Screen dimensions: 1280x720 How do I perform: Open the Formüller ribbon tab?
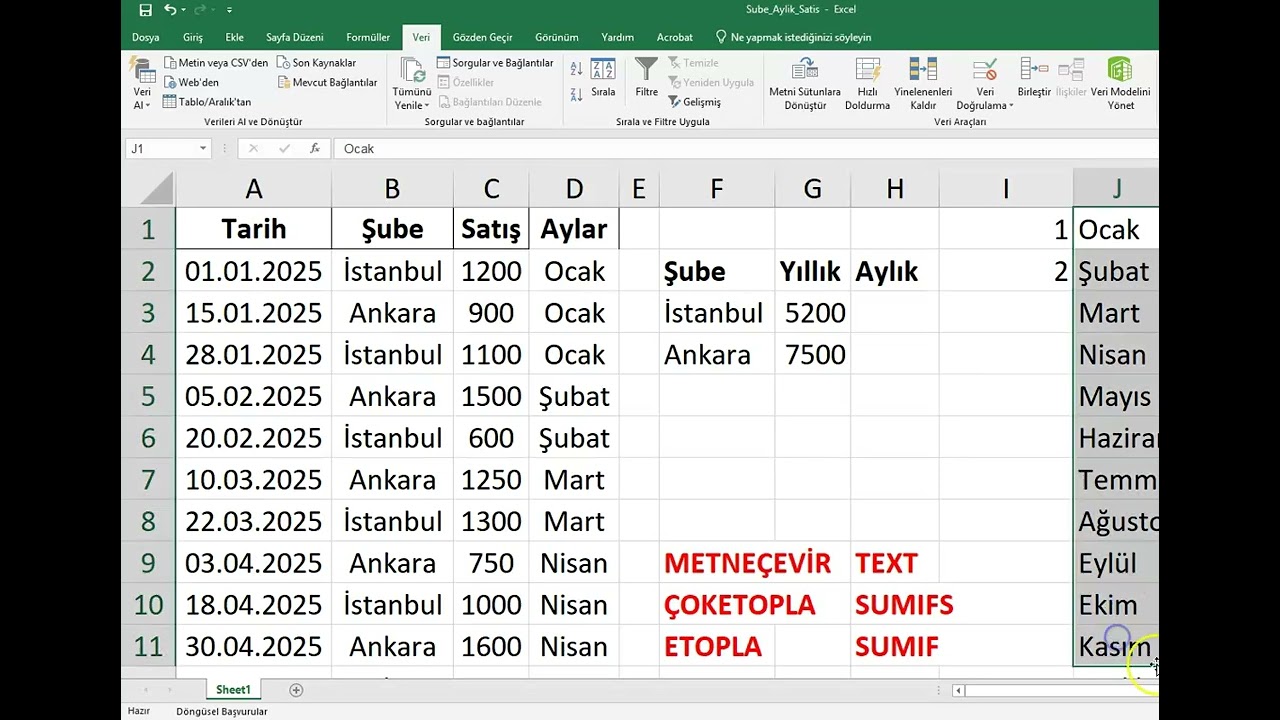(x=368, y=37)
